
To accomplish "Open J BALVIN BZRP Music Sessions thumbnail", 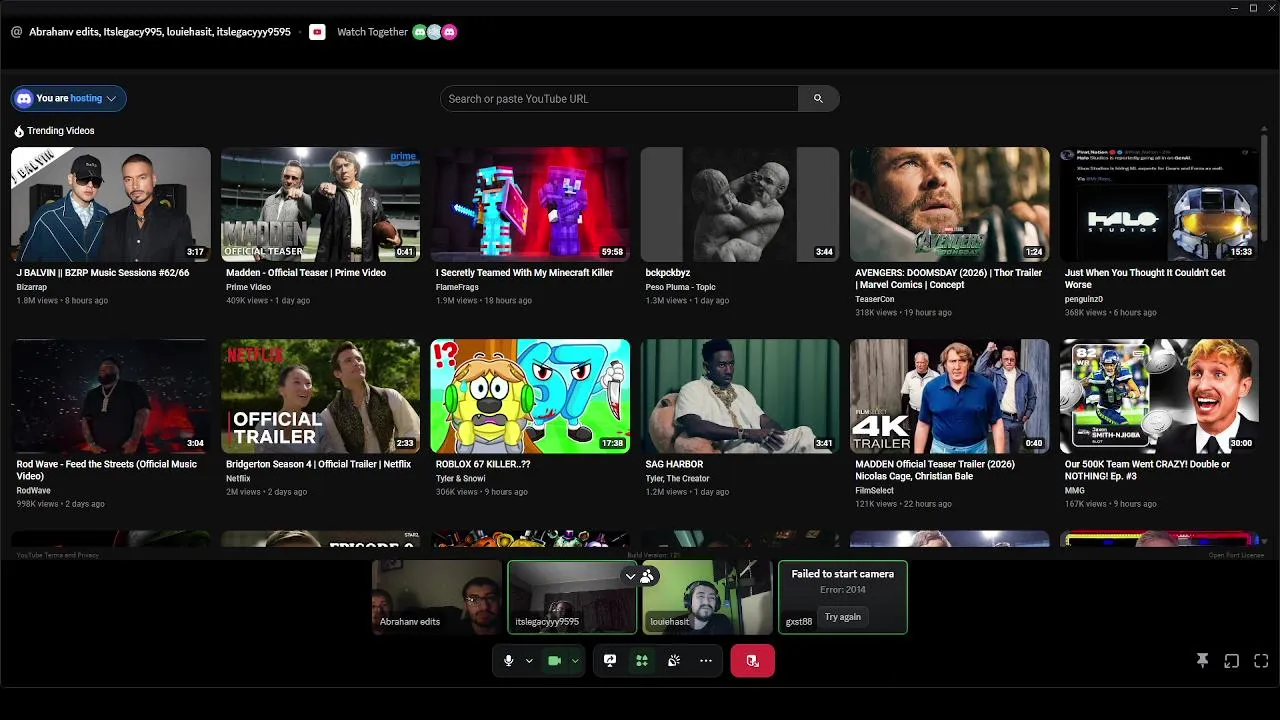I will tap(111, 205).
